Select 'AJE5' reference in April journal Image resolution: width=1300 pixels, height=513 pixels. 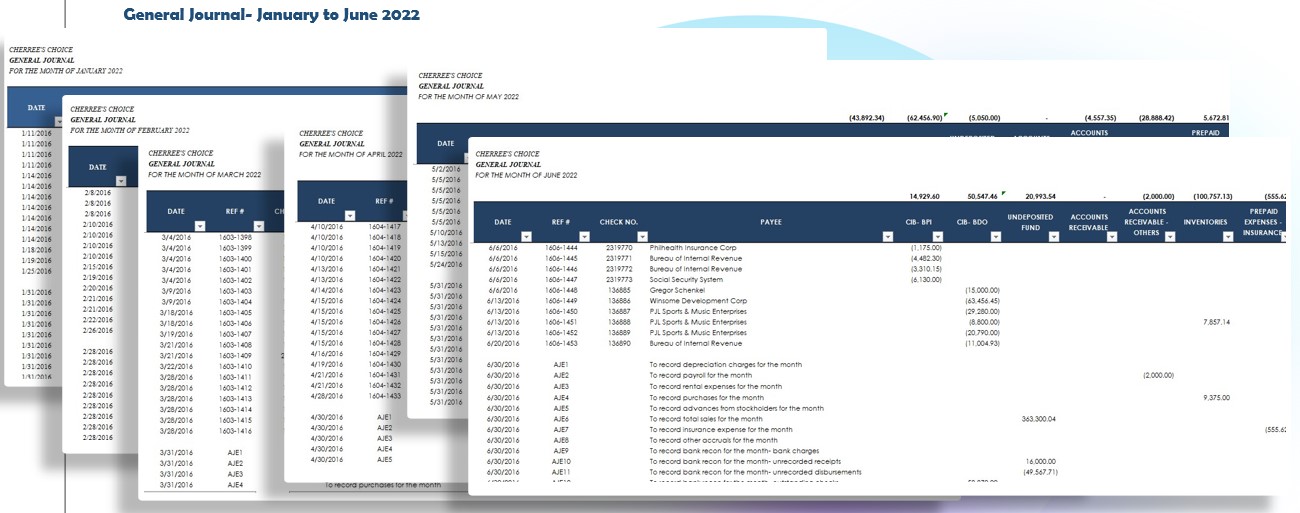[x=386, y=459]
